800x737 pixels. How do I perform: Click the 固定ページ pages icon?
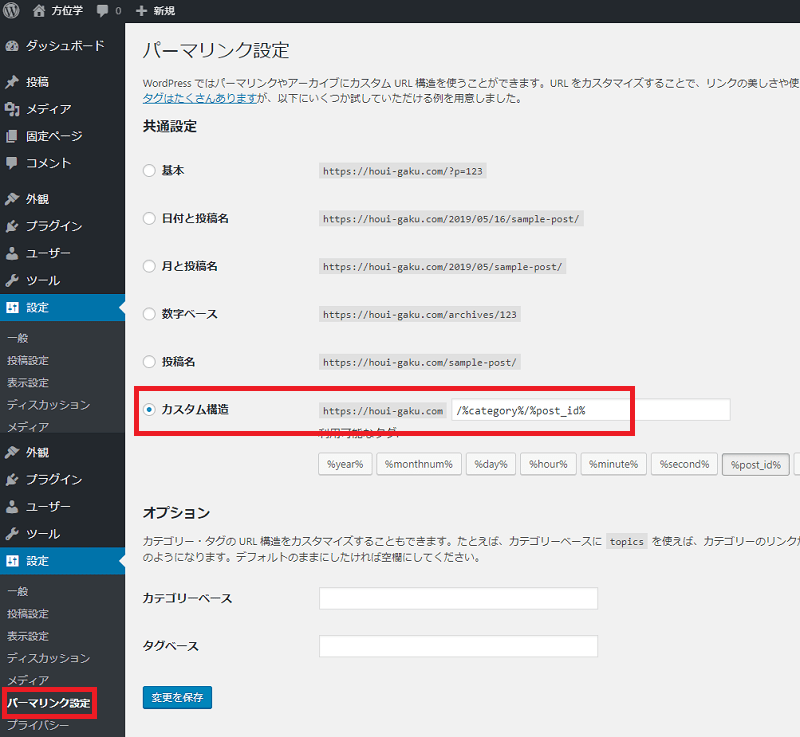(12, 136)
